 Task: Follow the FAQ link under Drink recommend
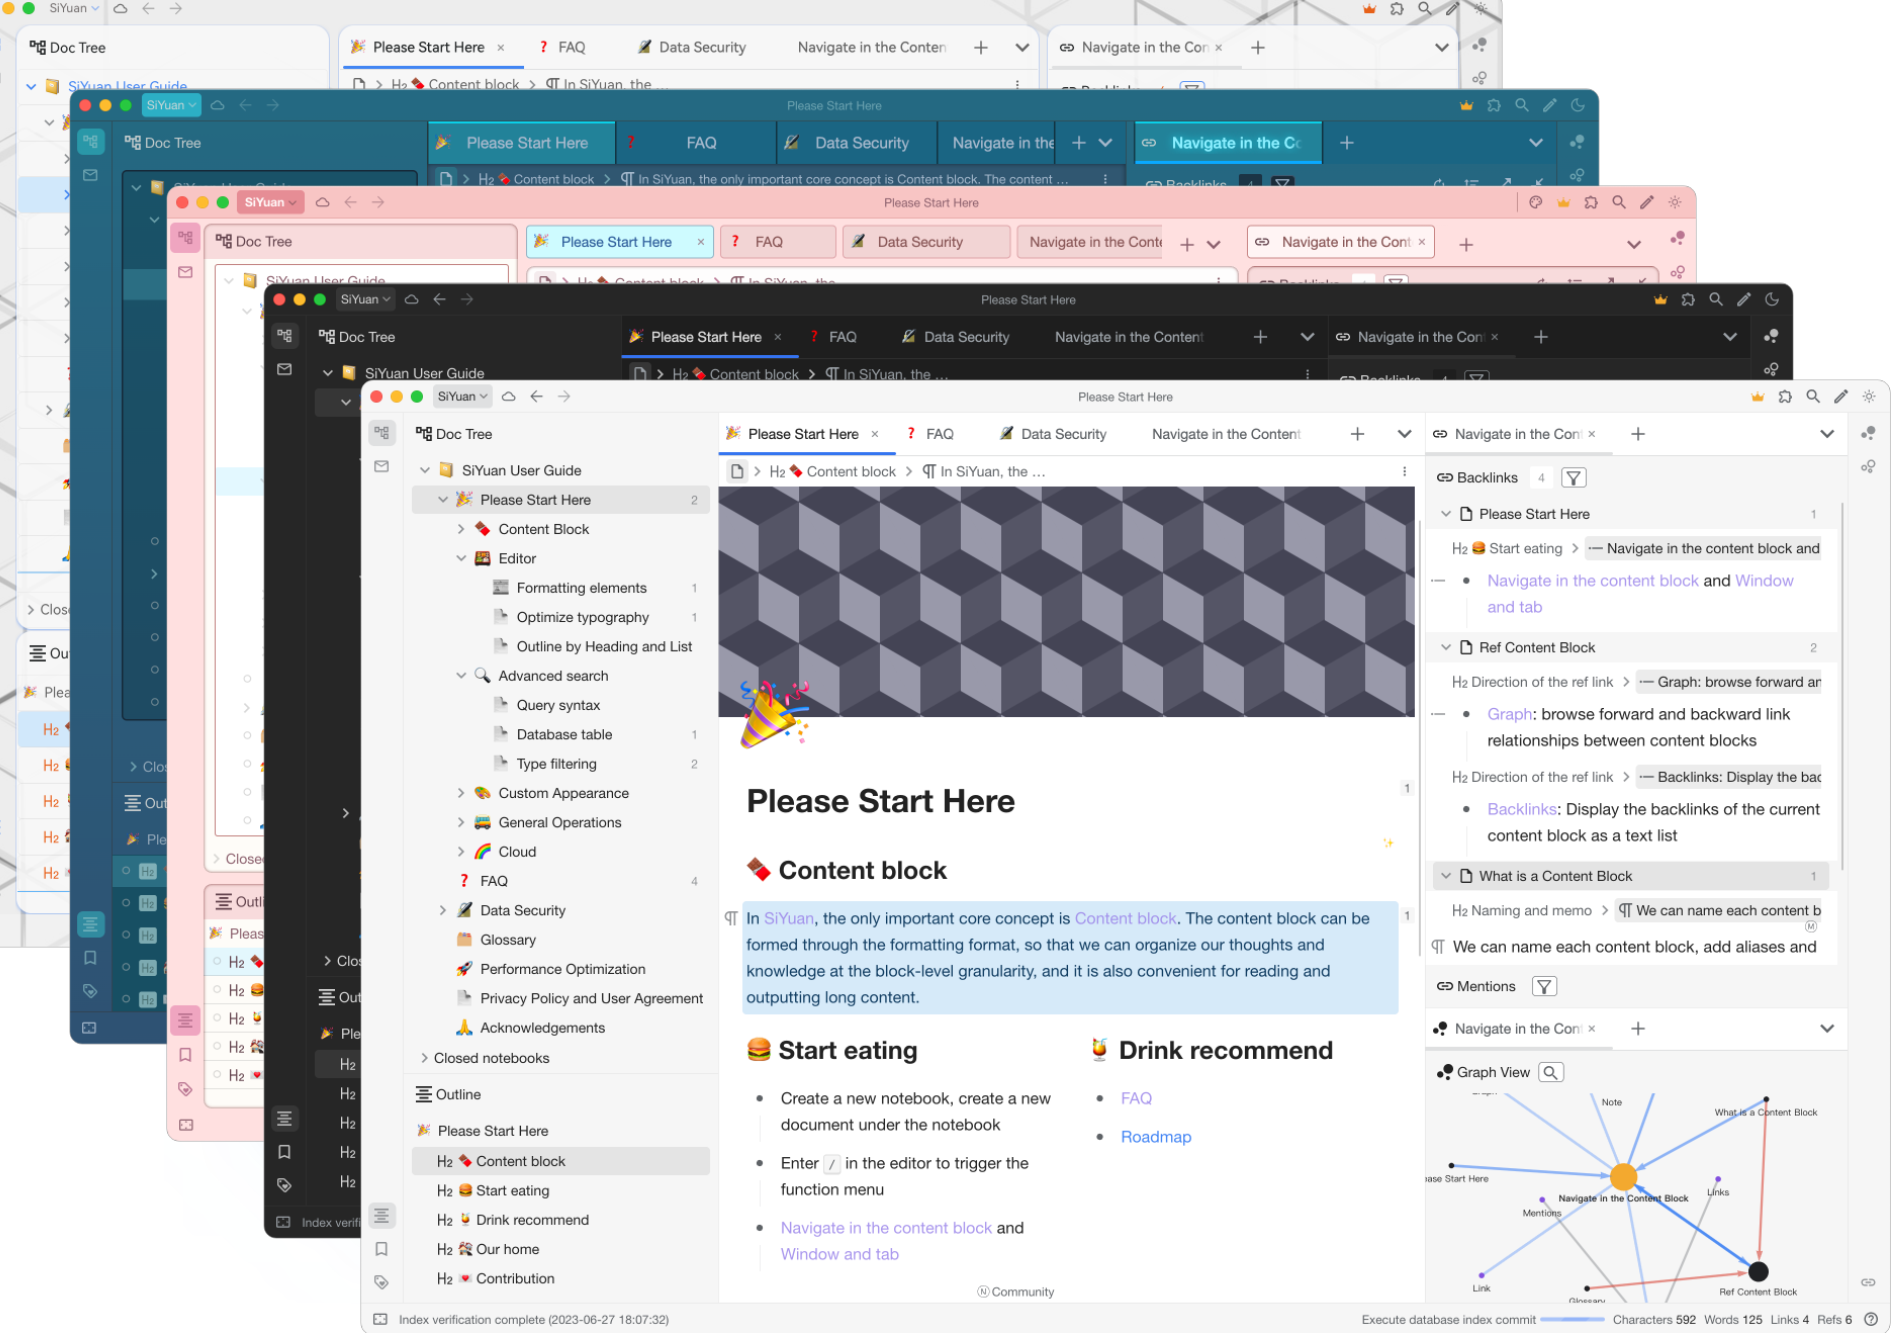click(1136, 1098)
